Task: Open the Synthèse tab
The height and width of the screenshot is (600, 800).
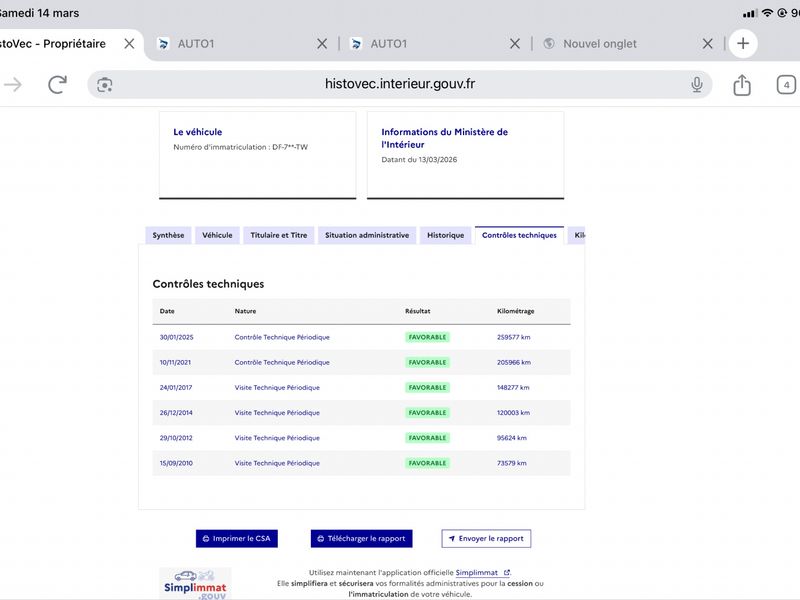Action: pyautogui.click(x=167, y=235)
